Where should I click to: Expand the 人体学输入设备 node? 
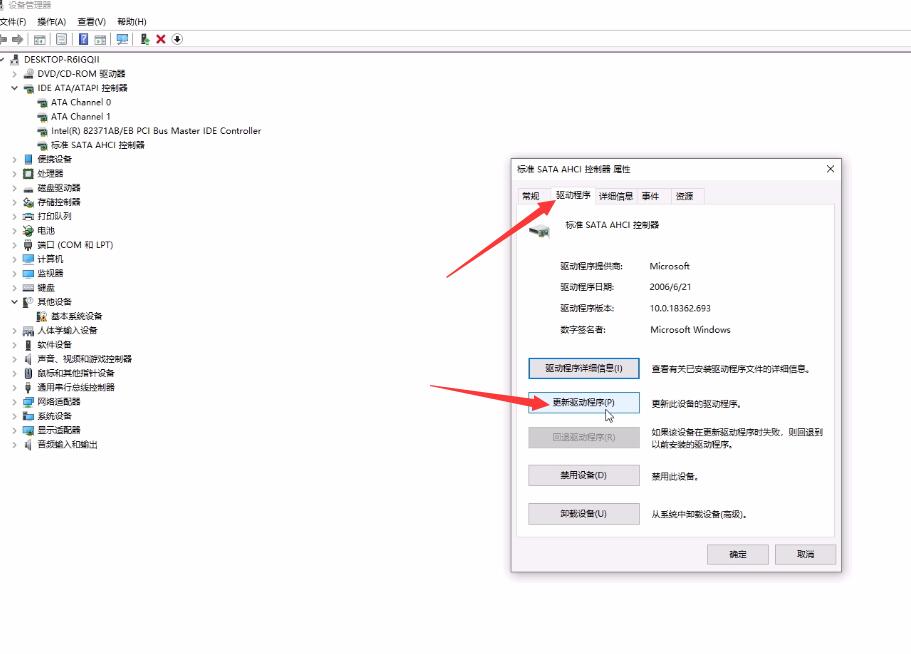tap(15, 330)
